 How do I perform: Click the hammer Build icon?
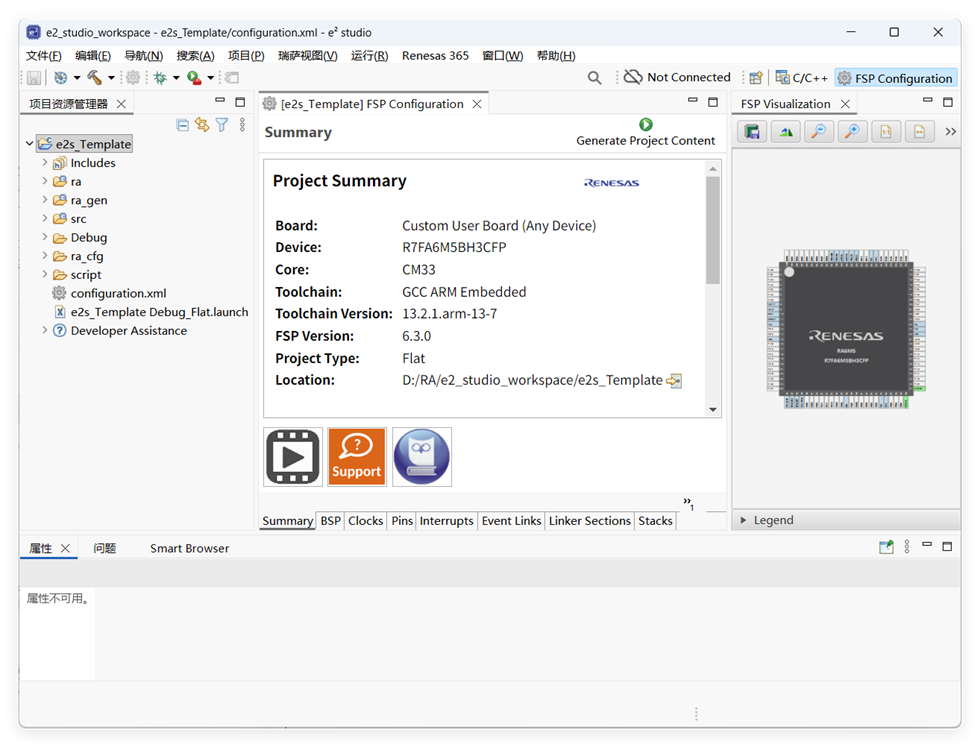pos(94,78)
